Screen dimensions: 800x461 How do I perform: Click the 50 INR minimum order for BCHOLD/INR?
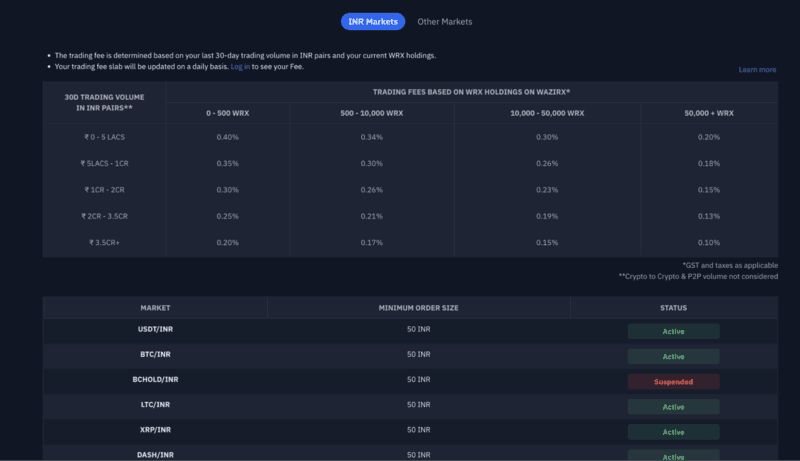(x=418, y=379)
